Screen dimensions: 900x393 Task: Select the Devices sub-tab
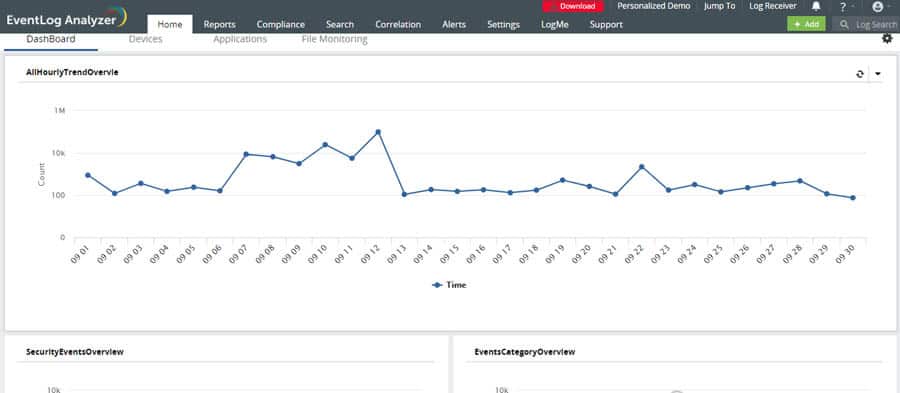tap(145, 39)
